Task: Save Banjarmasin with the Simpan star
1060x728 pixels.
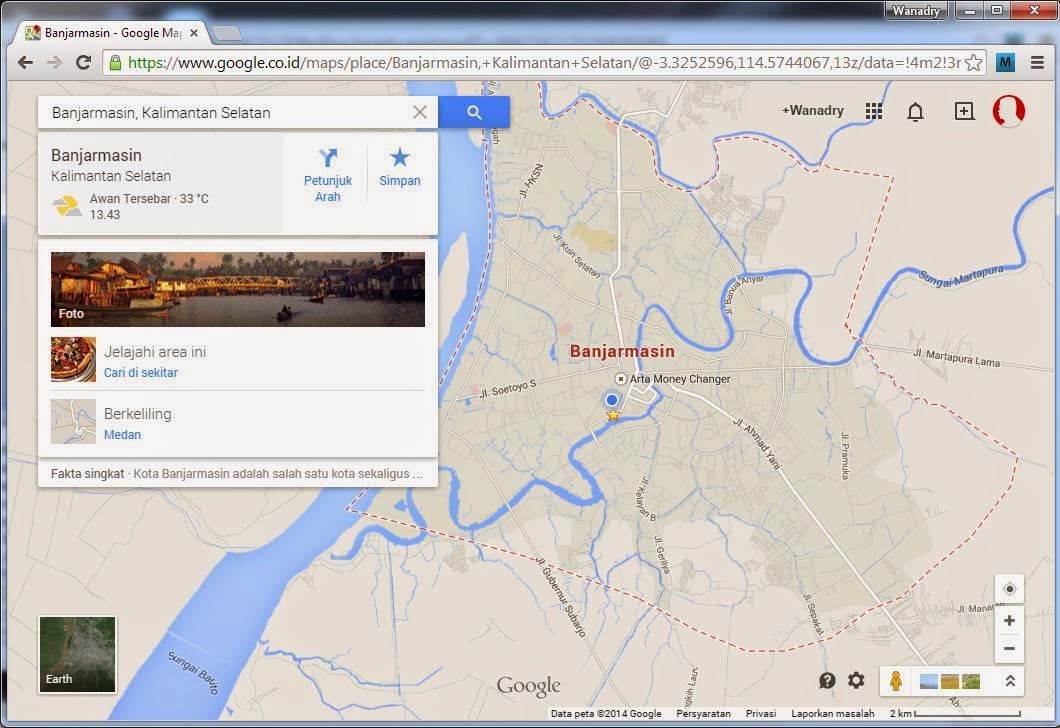Action: pos(399,158)
